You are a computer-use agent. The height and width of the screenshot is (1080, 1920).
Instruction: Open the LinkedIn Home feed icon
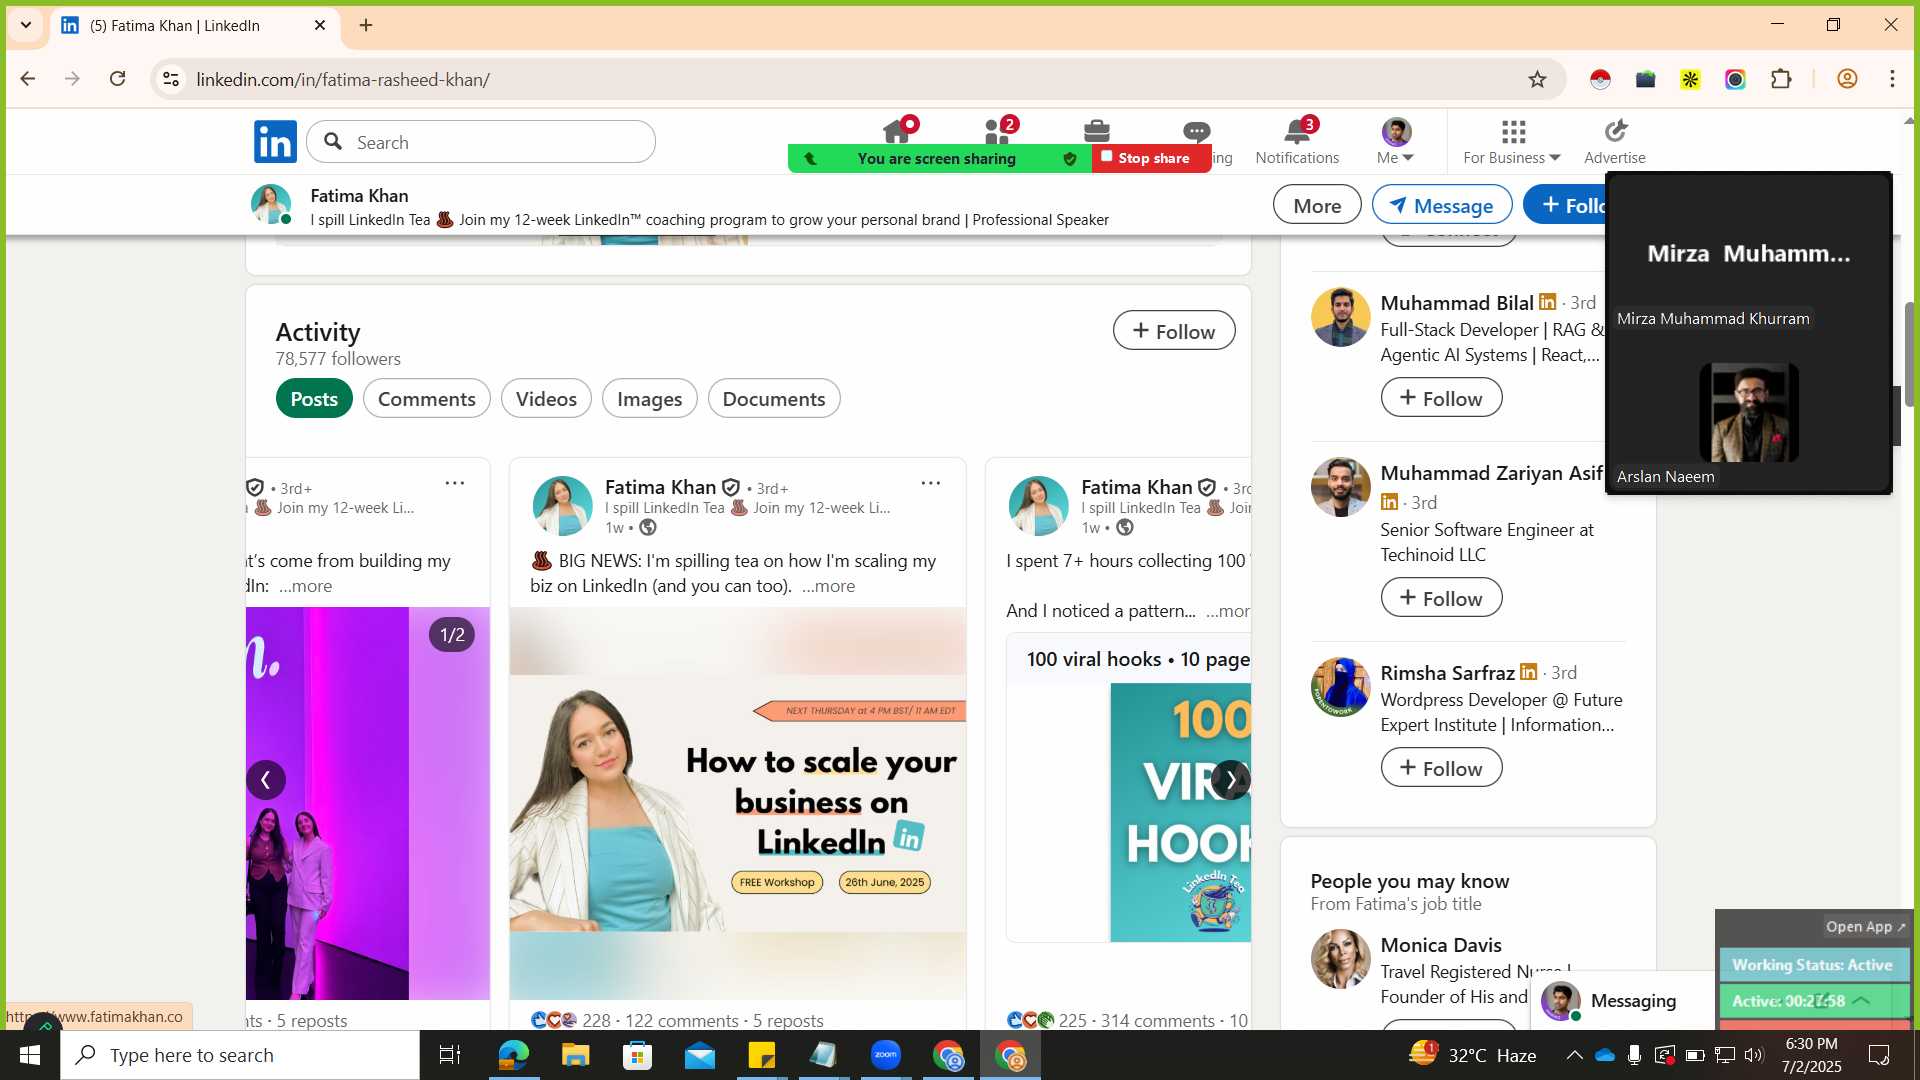897,131
